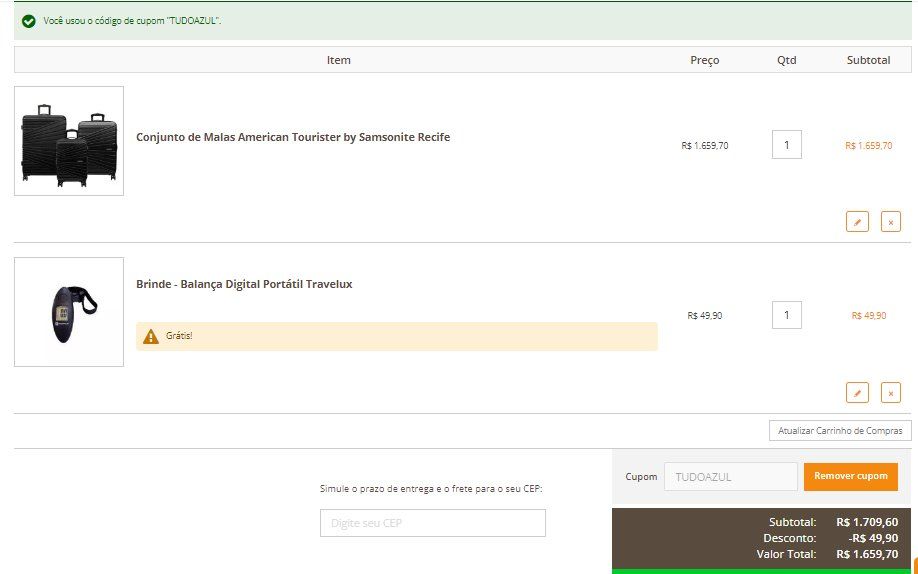Click Atualizar Carrinho de Compras button
This screenshot has width=918, height=574.
pyautogui.click(x=840, y=430)
